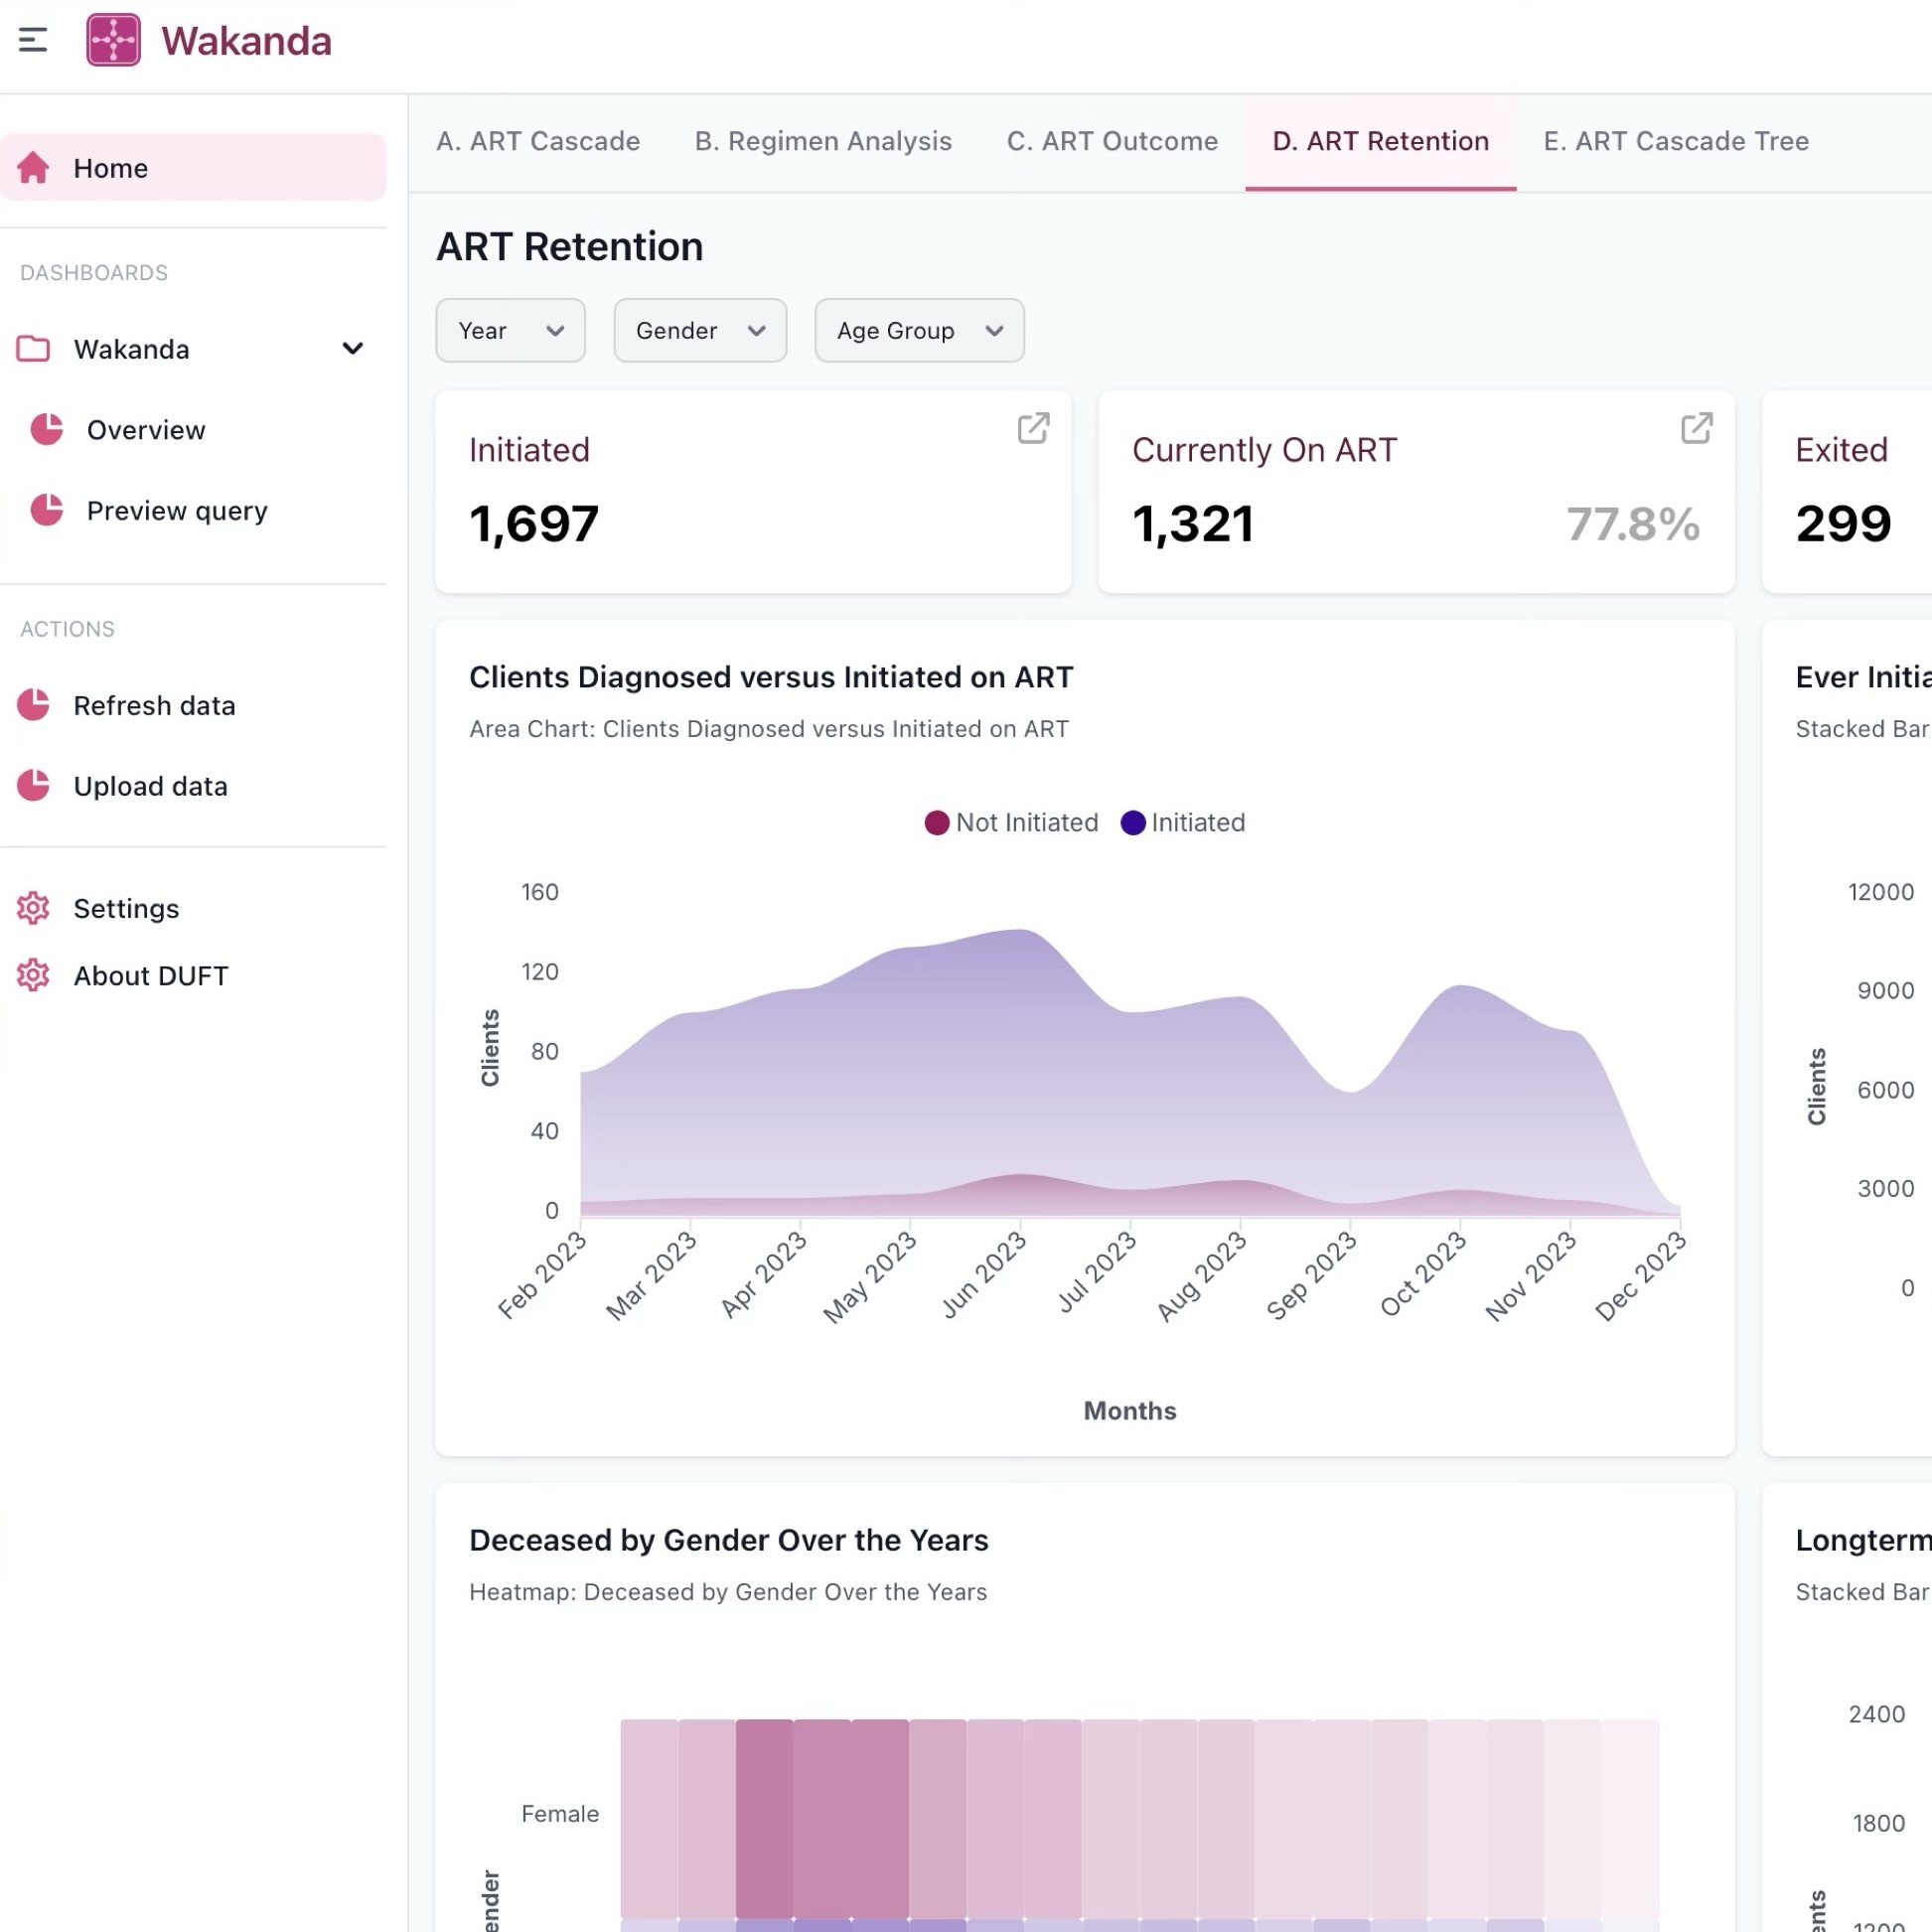Click the Exited value 299
Screen dimensions: 1932x1932
[x=1843, y=524]
